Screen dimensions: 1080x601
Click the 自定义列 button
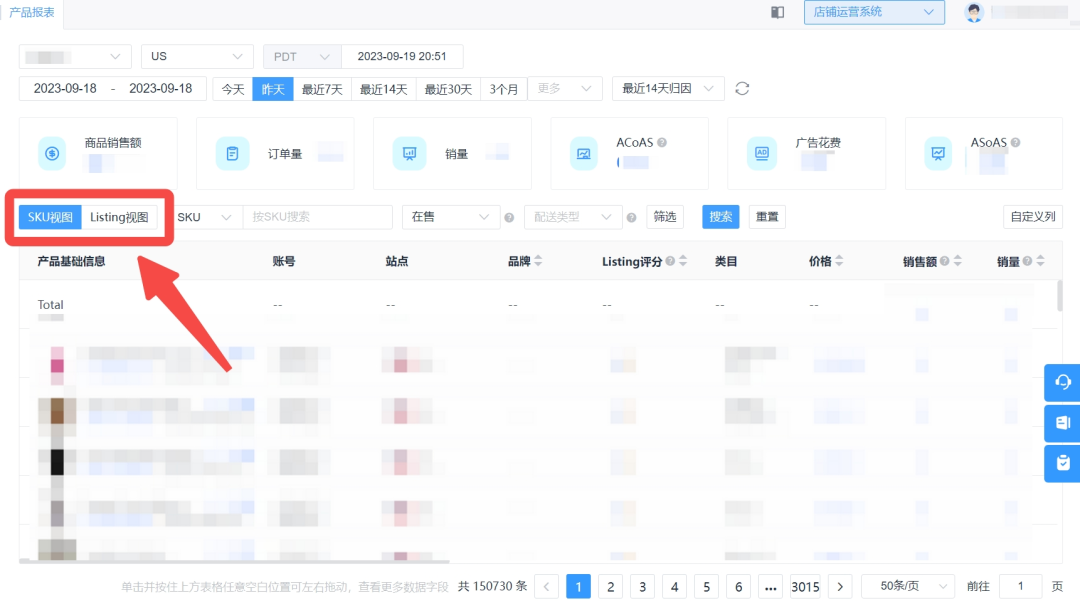pyautogui.click(x=1032, y=216)
